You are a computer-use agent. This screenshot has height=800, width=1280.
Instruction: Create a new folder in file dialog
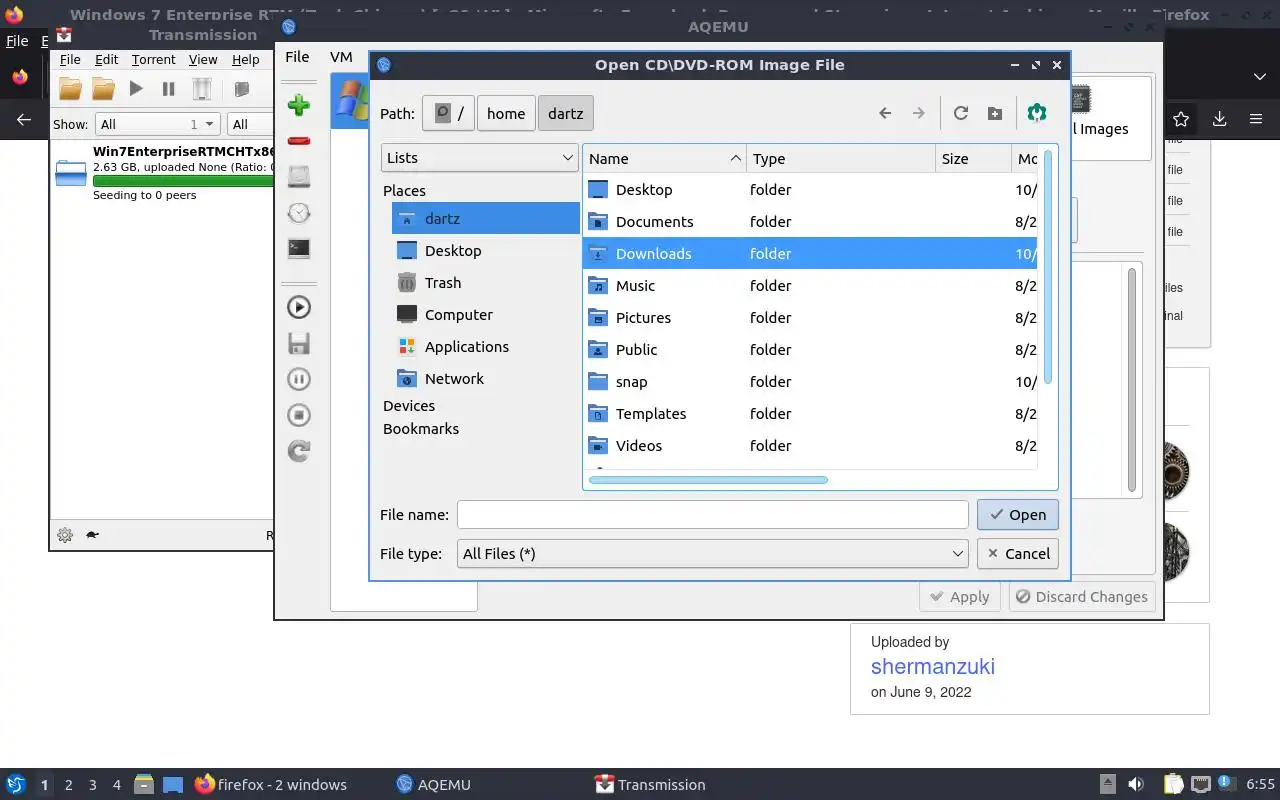click(x=995, y=113)
